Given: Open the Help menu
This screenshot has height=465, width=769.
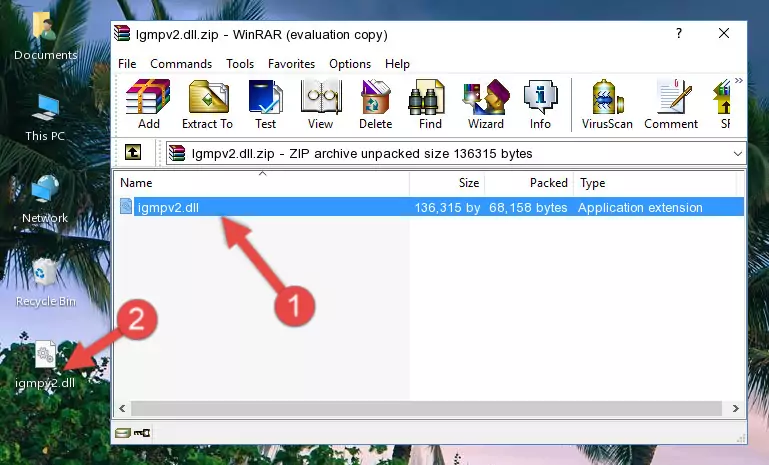Looking at the screenshot, I should (x=397, y=64).
